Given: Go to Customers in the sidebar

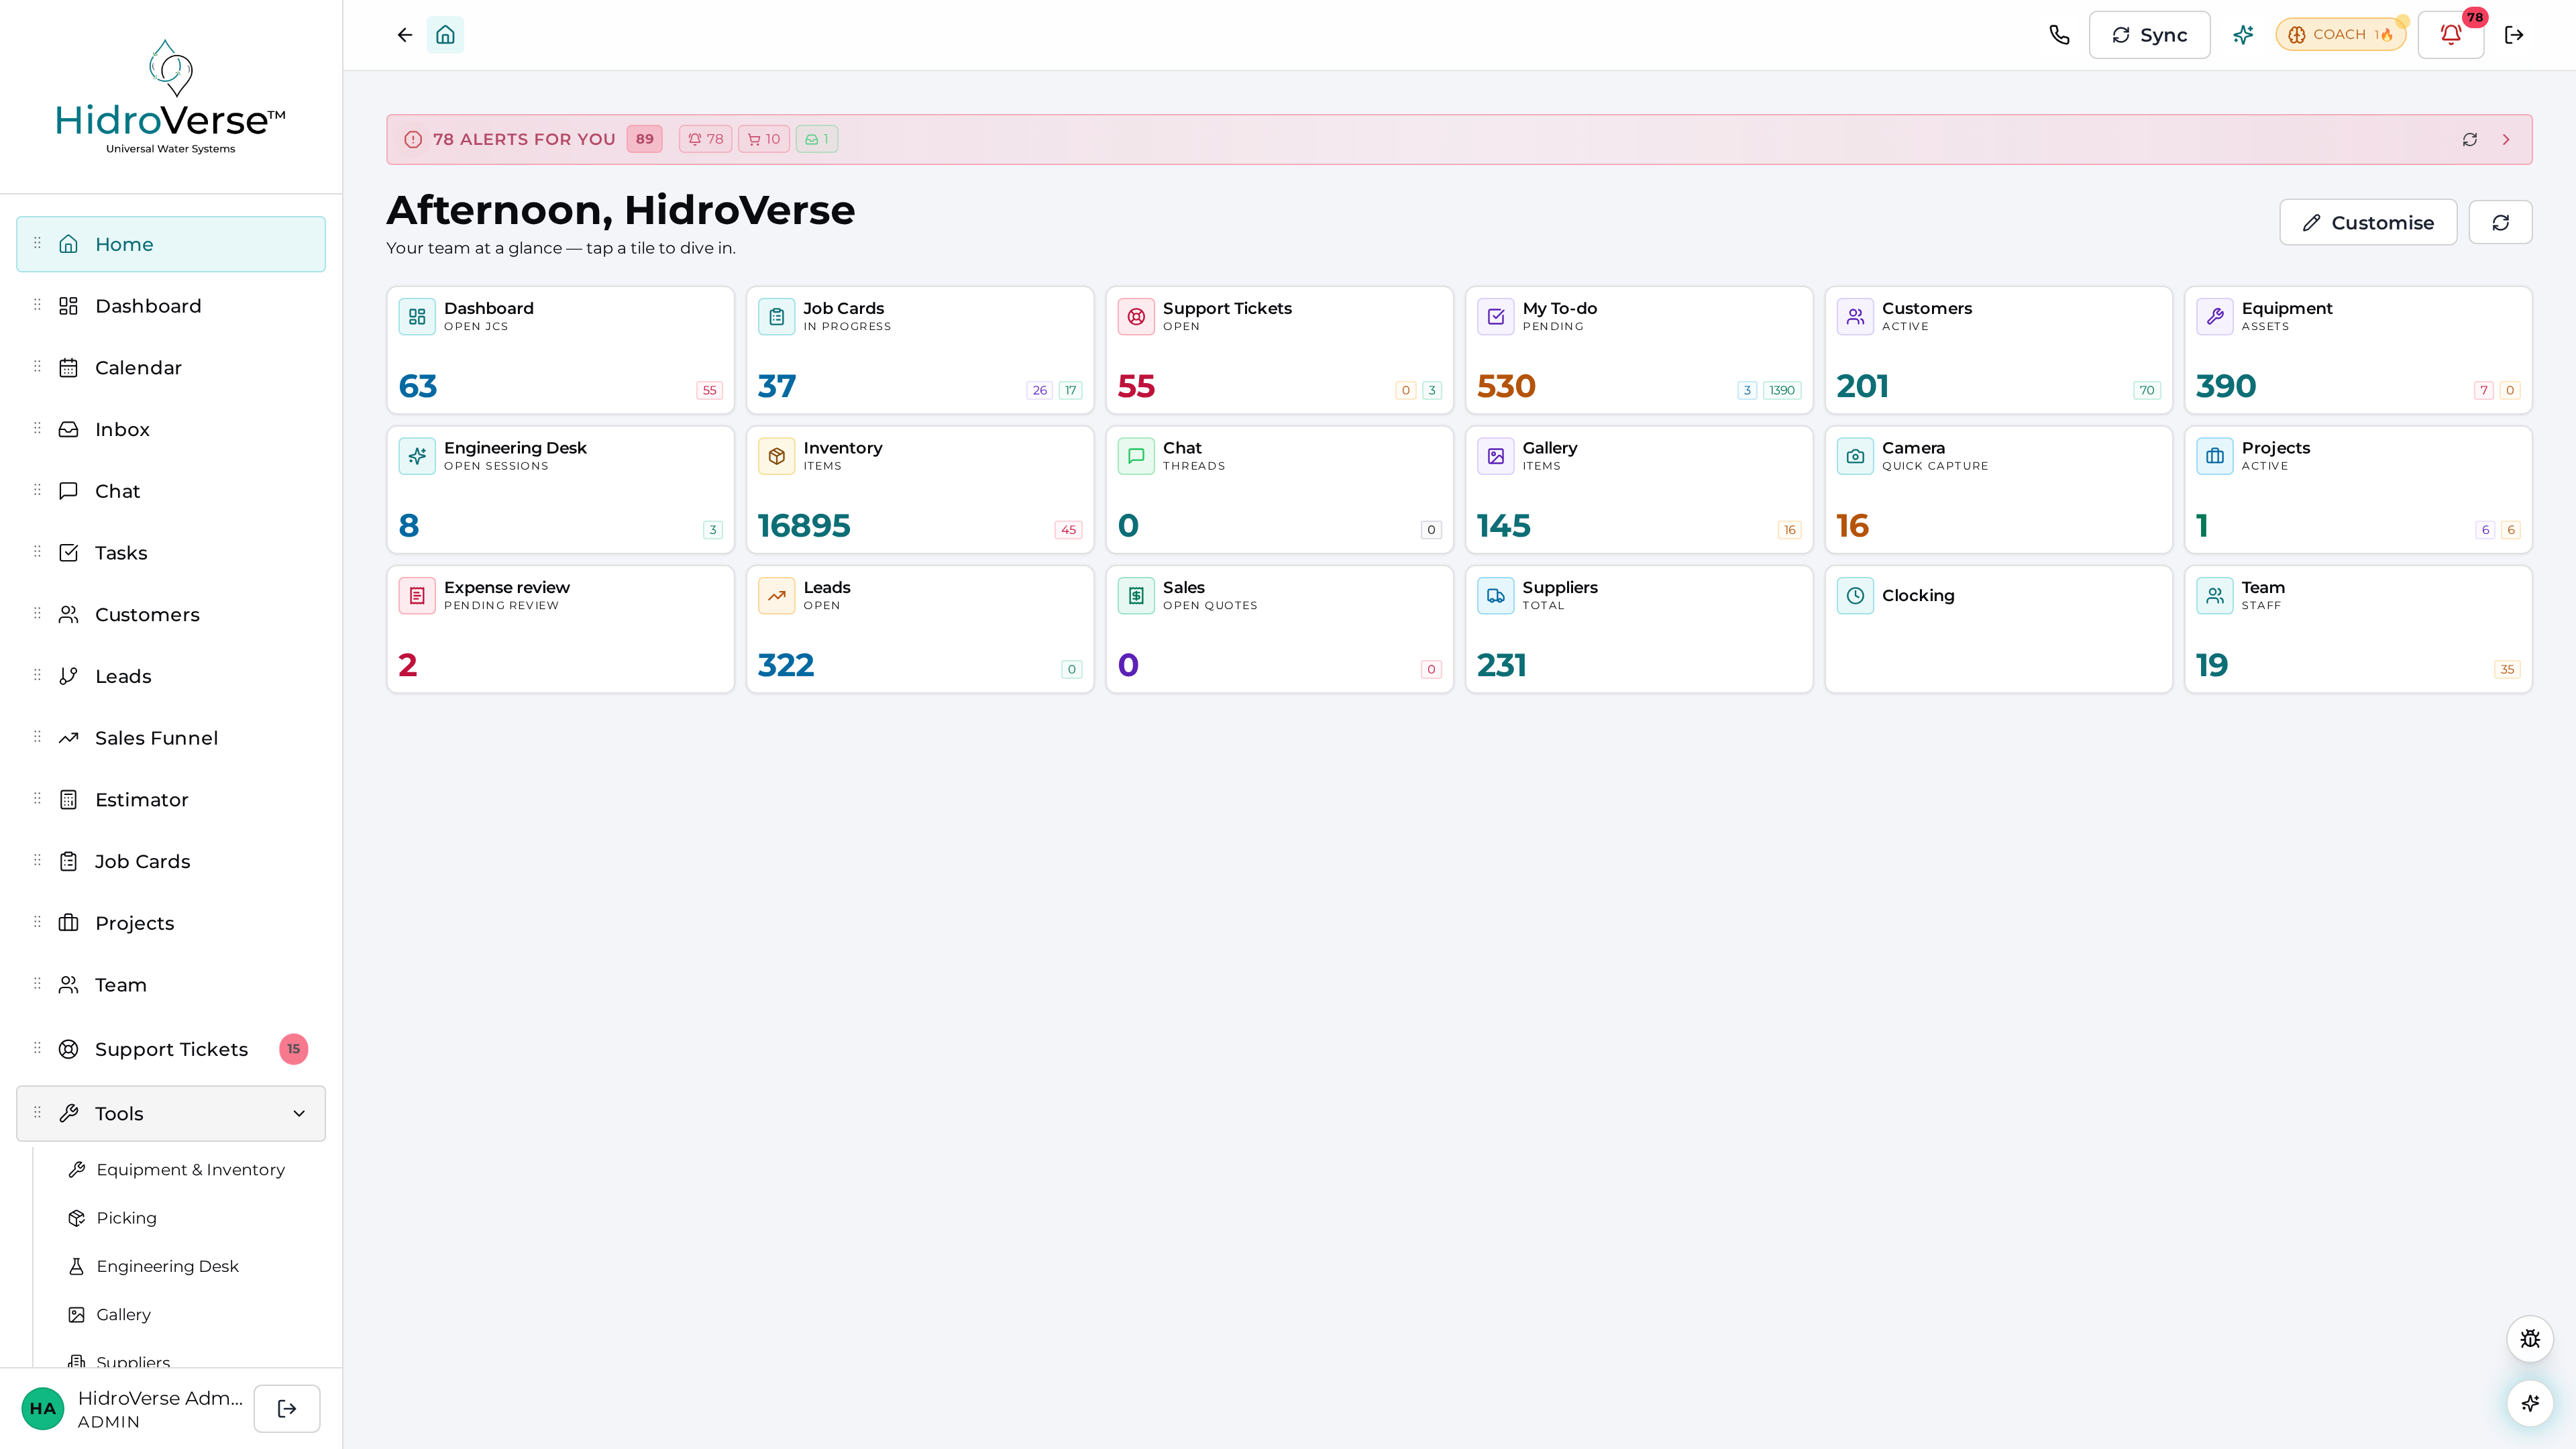Looking at the screenshot, I should point(171,615).
